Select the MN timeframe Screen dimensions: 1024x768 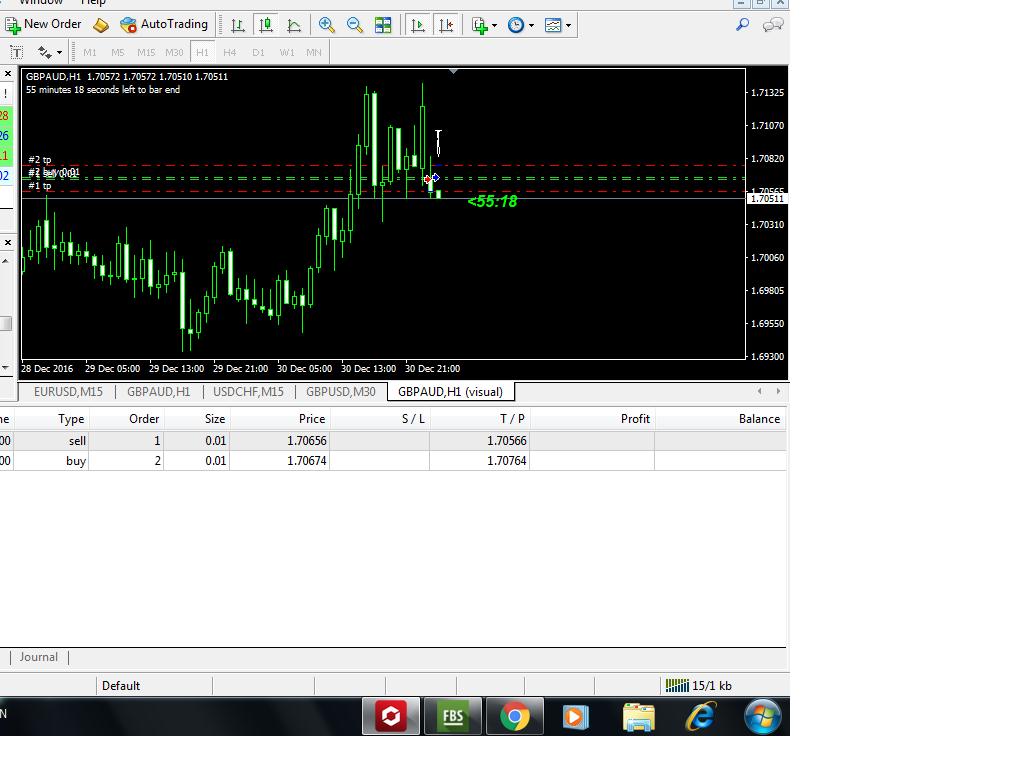[x=314, y=52]
